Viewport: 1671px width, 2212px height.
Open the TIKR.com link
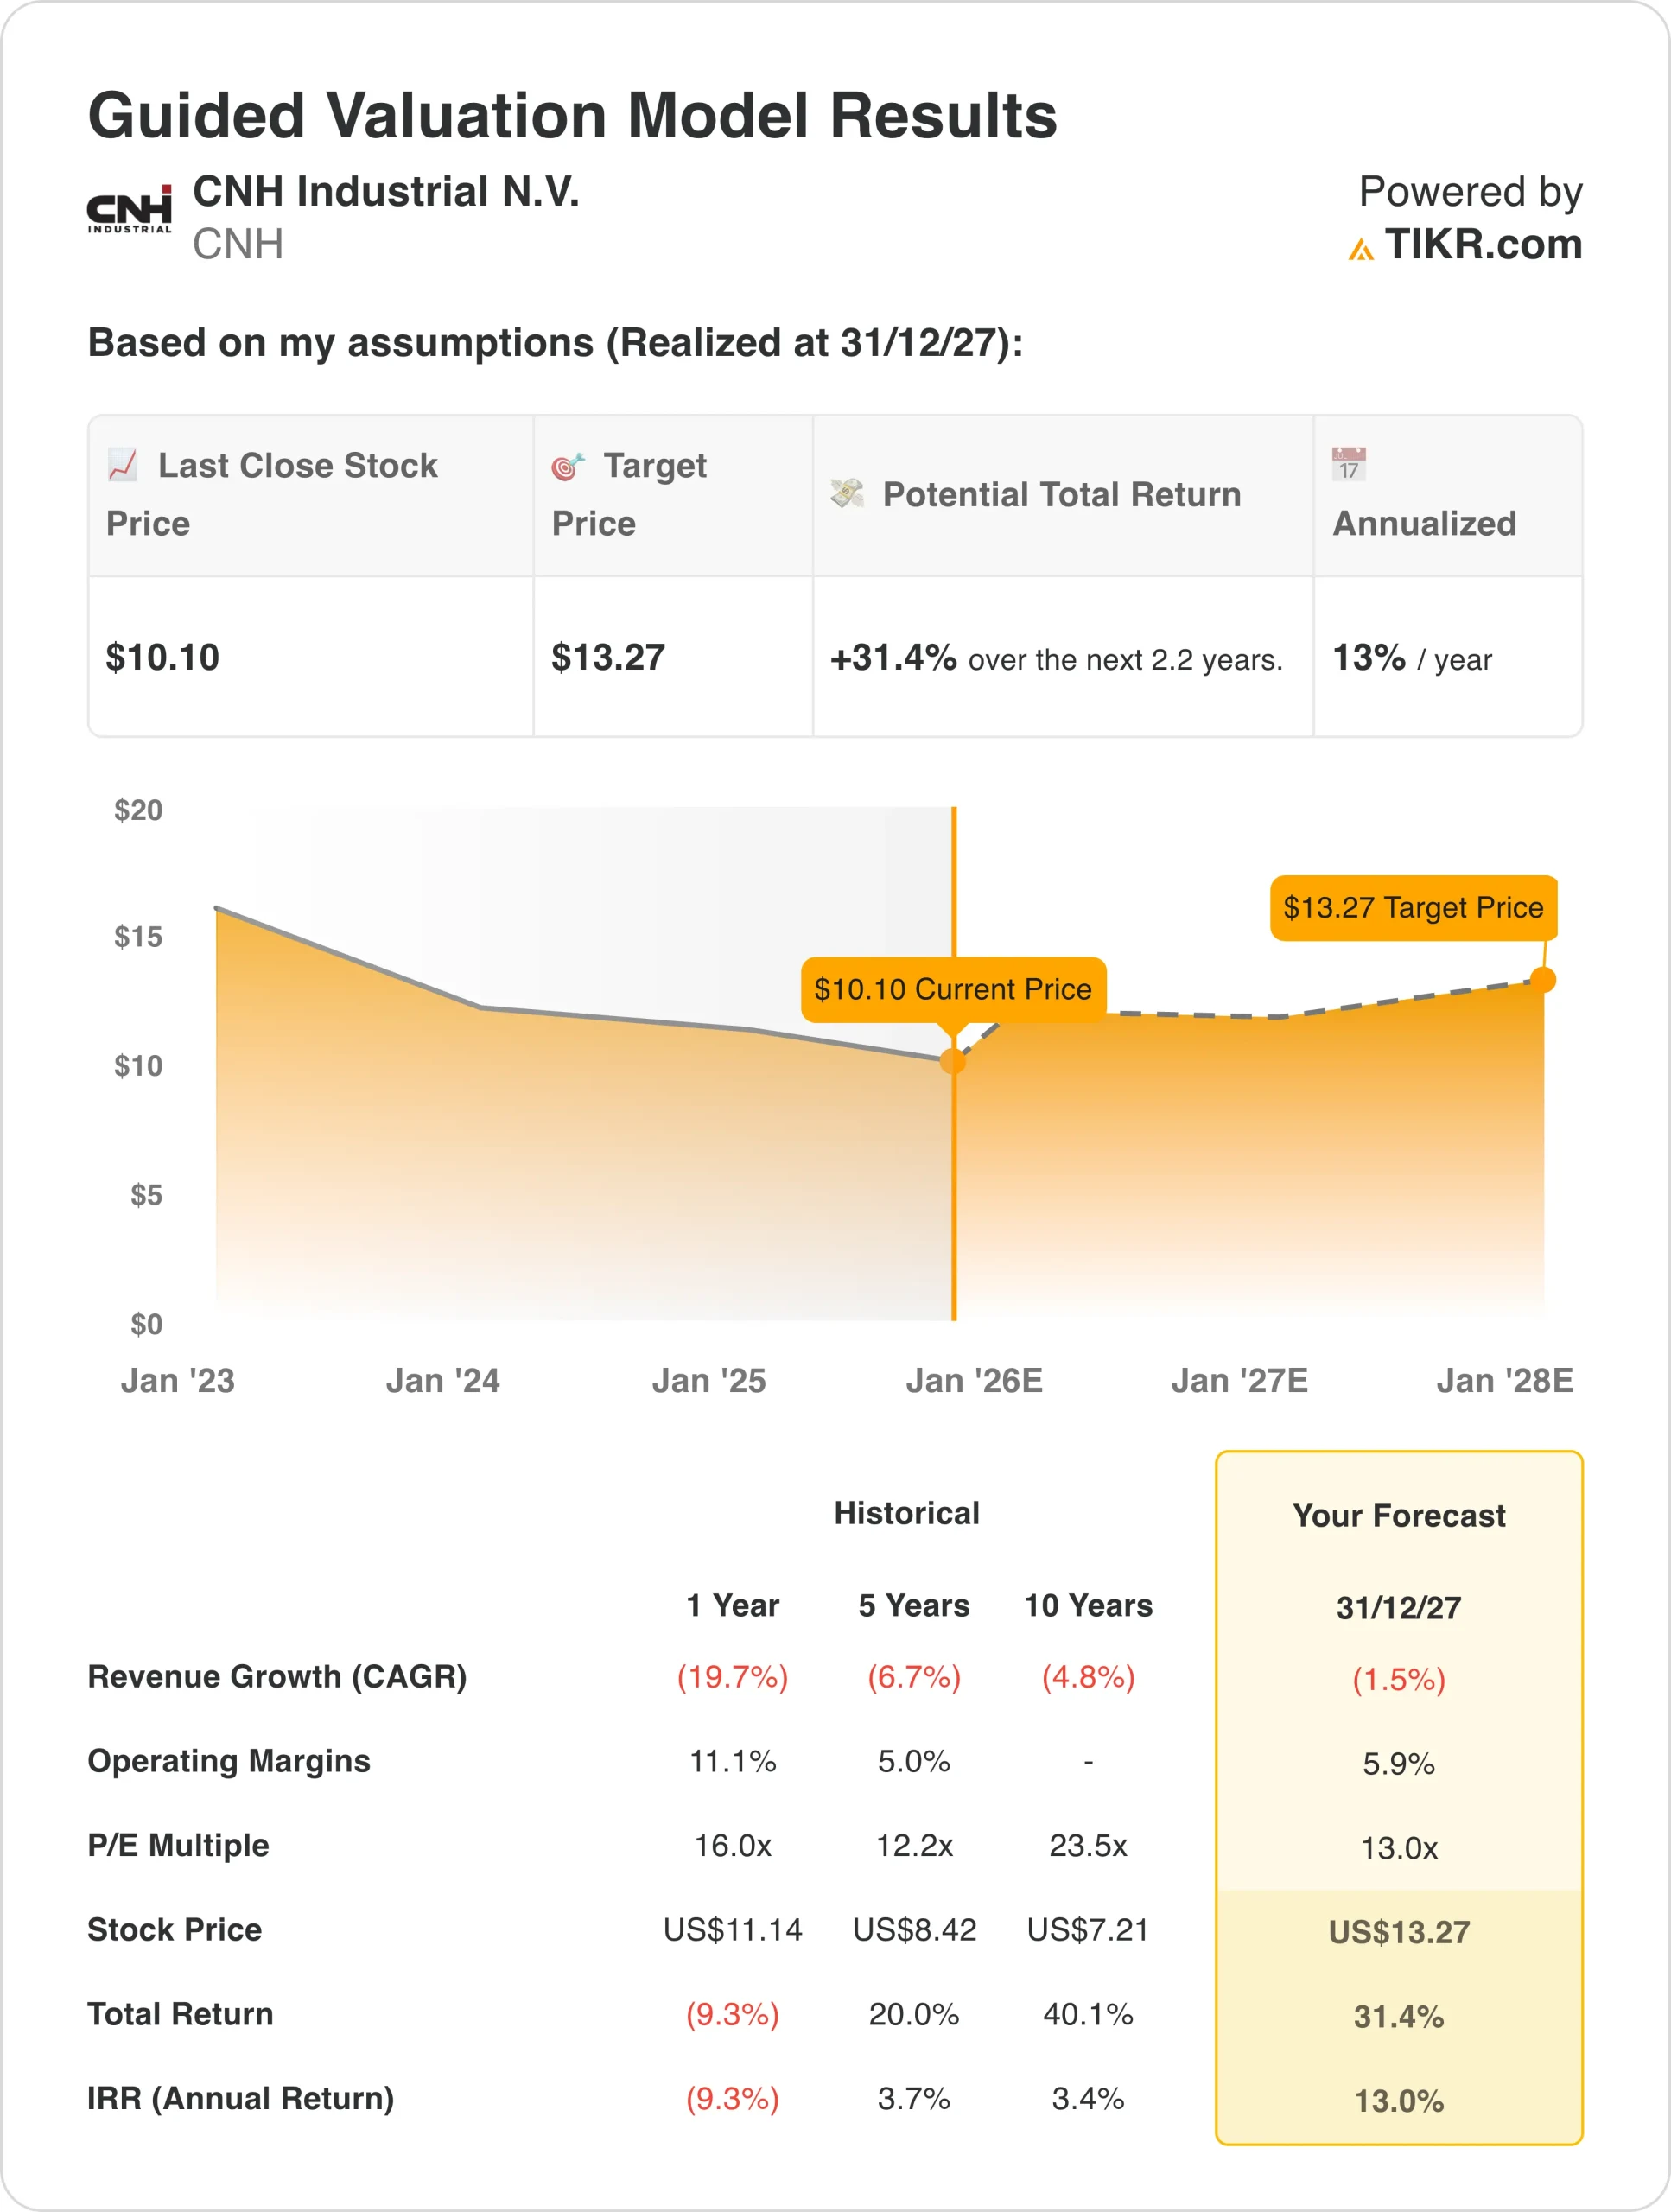1483,245
